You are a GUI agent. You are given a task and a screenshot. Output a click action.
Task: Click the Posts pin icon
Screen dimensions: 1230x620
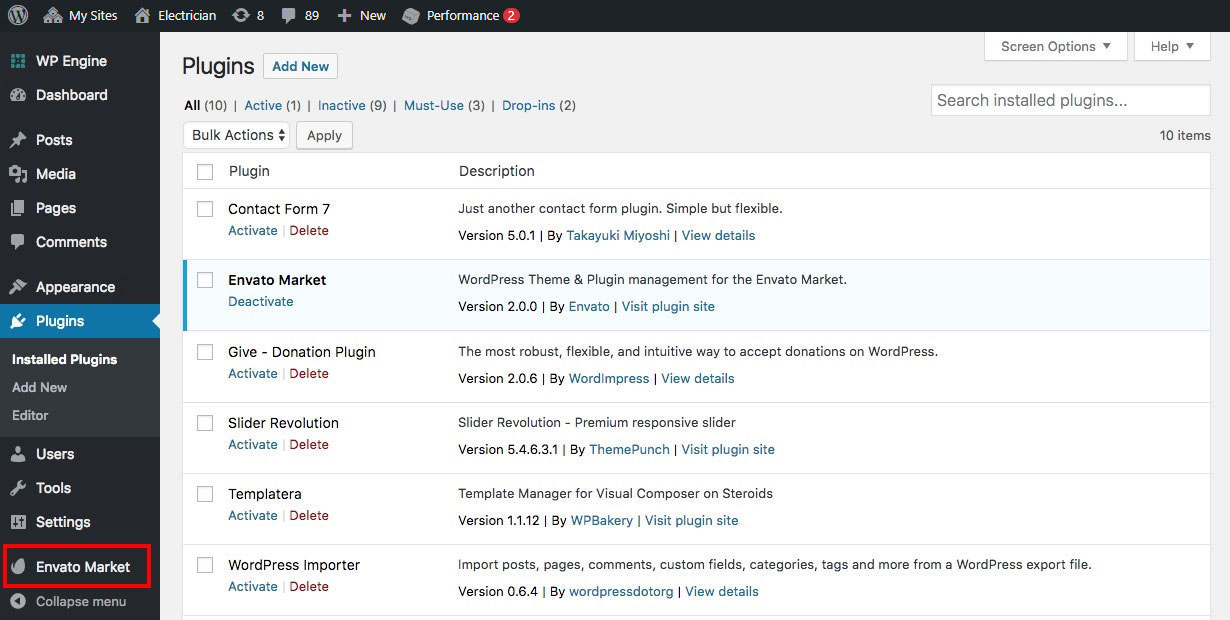coord(18,140)
